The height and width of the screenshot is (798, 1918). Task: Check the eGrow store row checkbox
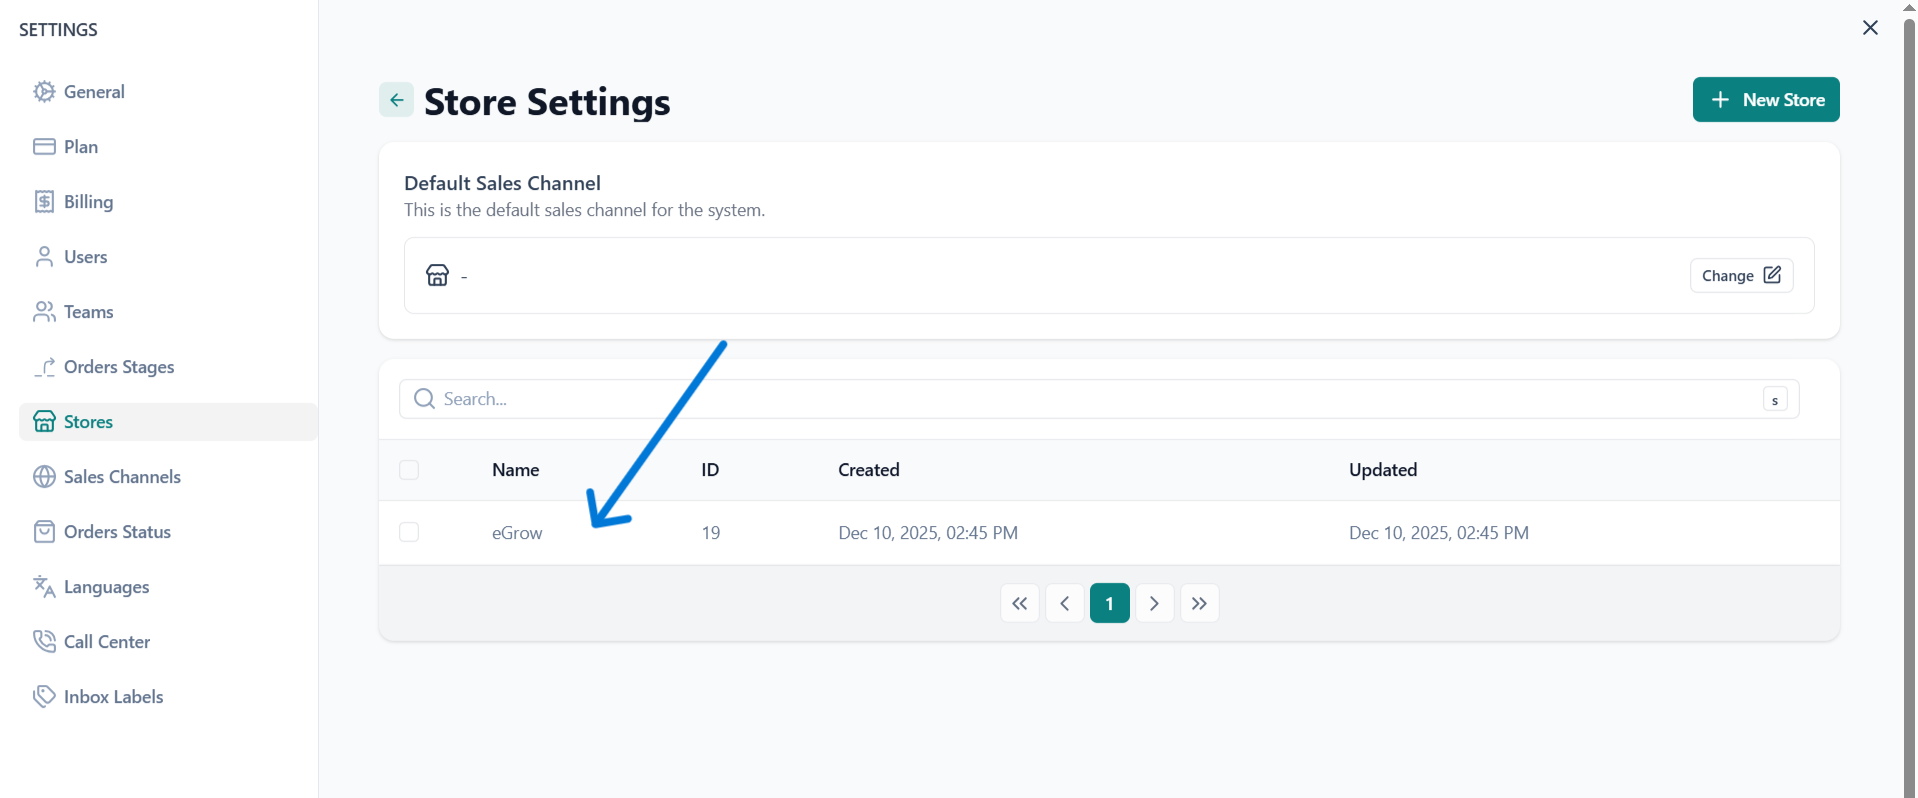pyautogui.click(x=409, y=532)
